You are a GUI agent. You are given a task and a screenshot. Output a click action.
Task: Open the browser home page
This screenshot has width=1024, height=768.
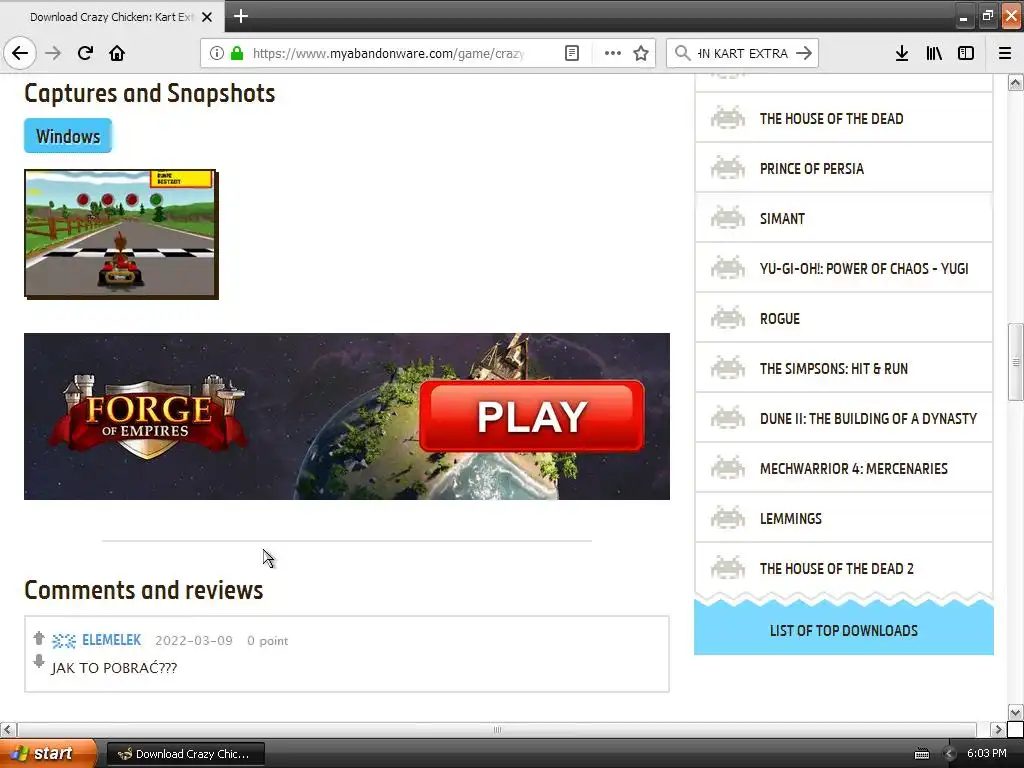pyautogui.click(x=117, y=53)
